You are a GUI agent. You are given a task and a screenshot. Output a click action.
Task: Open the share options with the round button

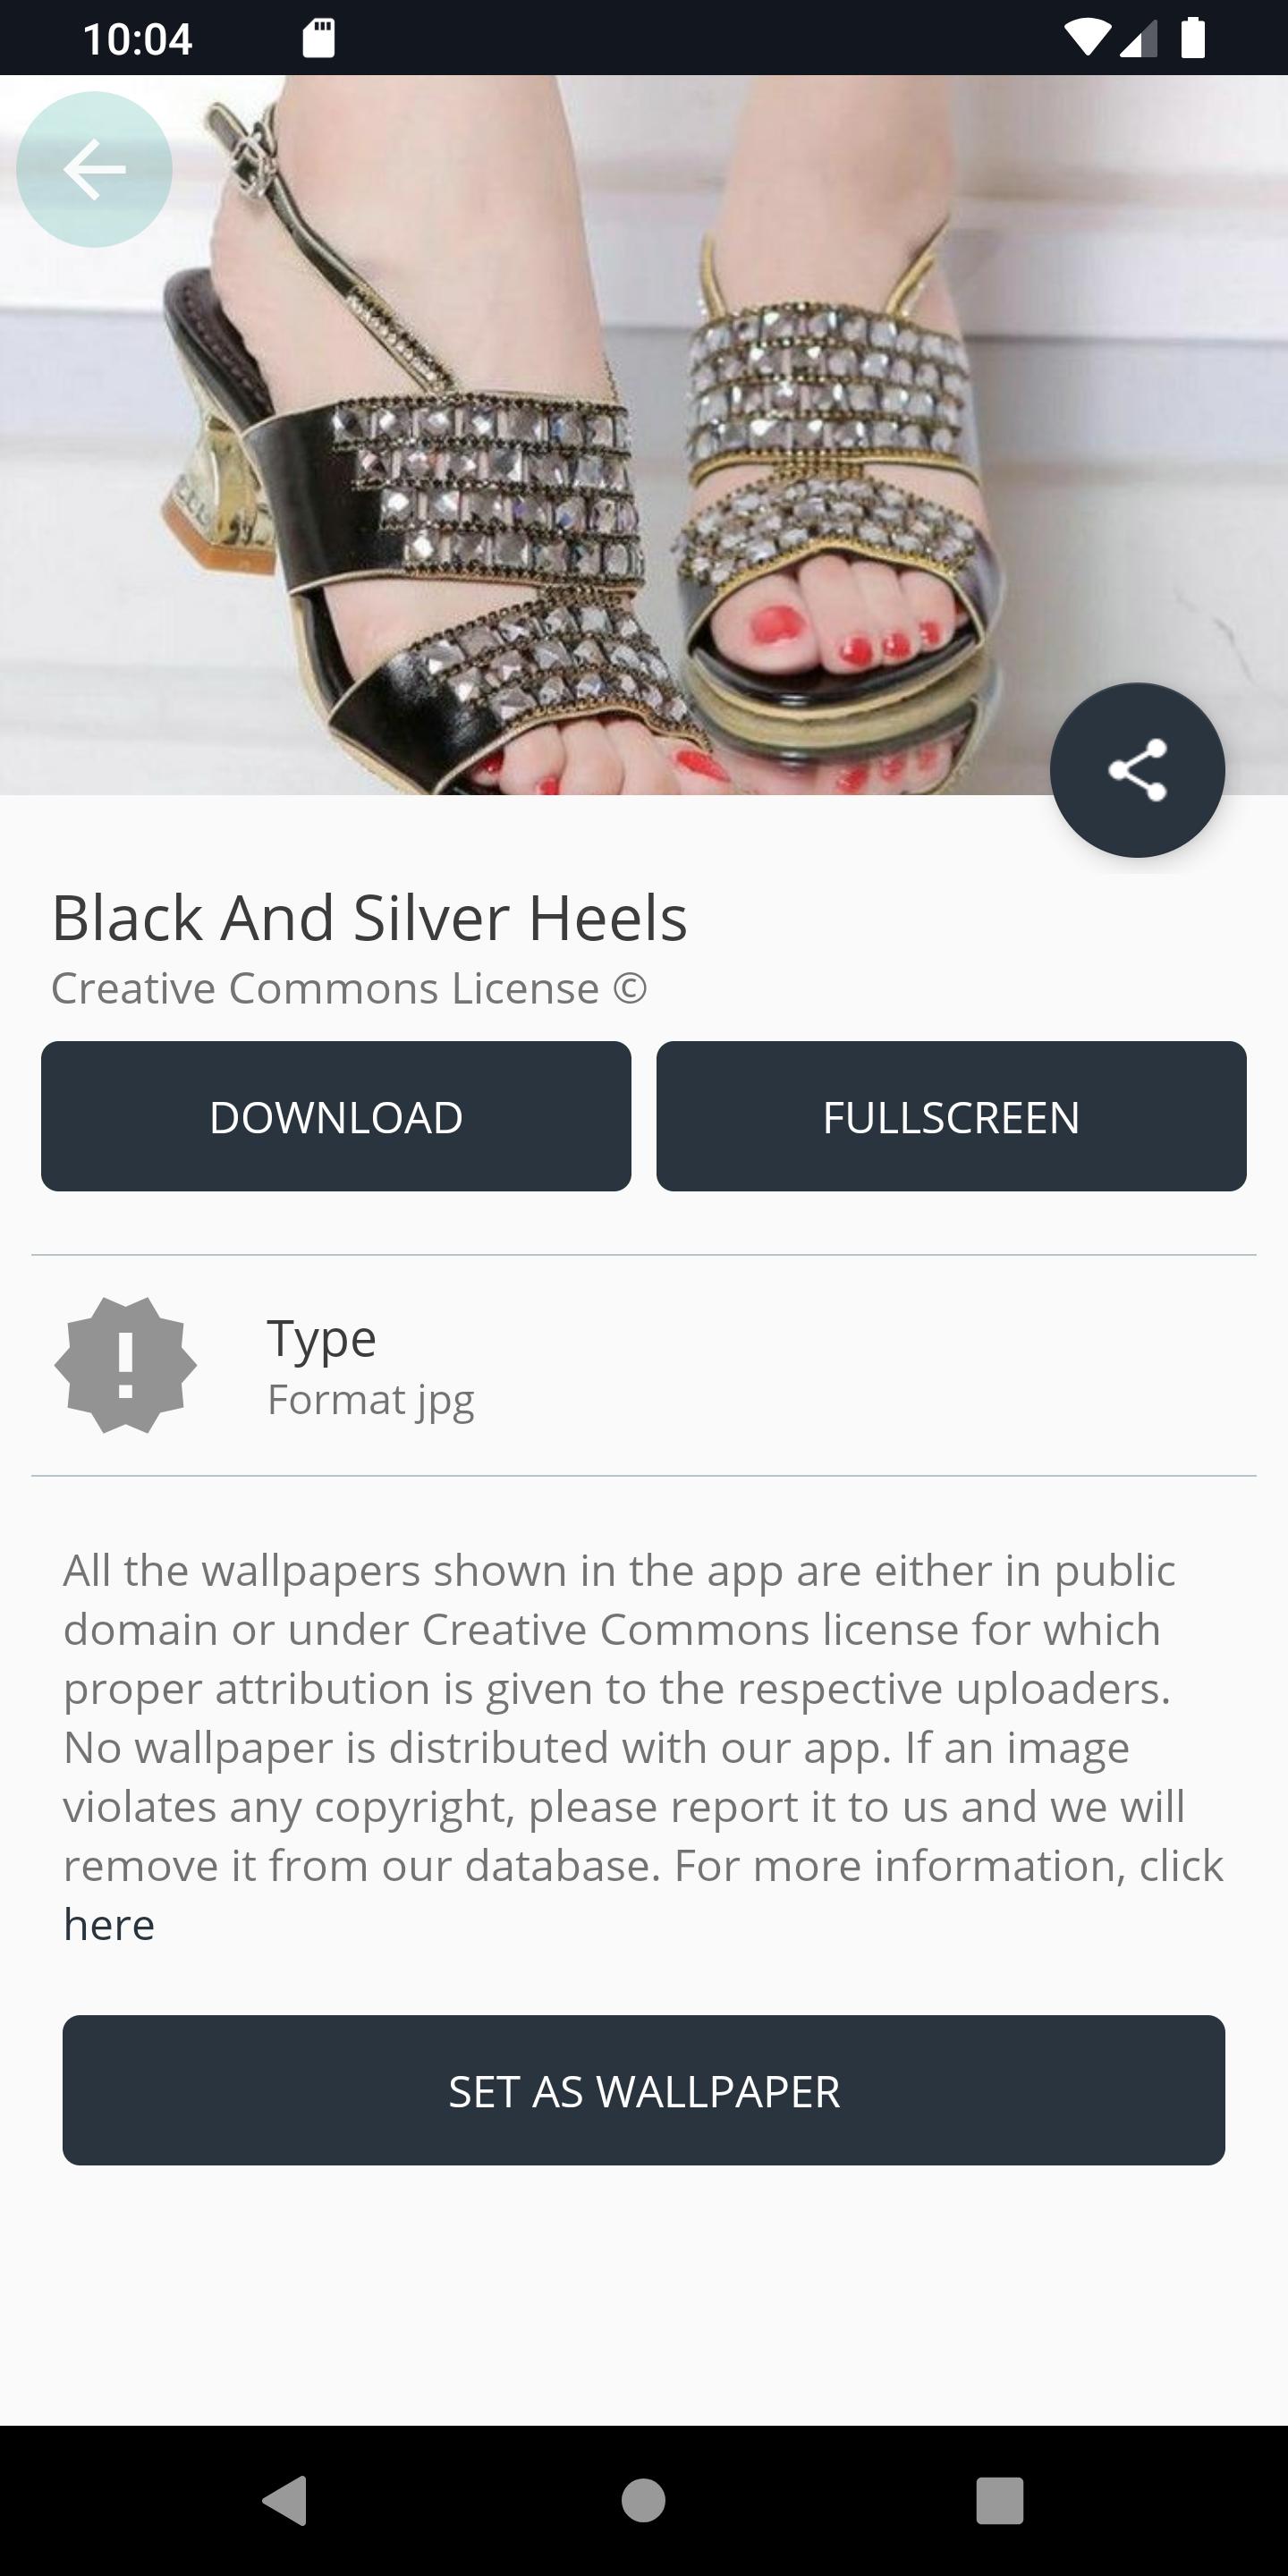click(1137, 770)
